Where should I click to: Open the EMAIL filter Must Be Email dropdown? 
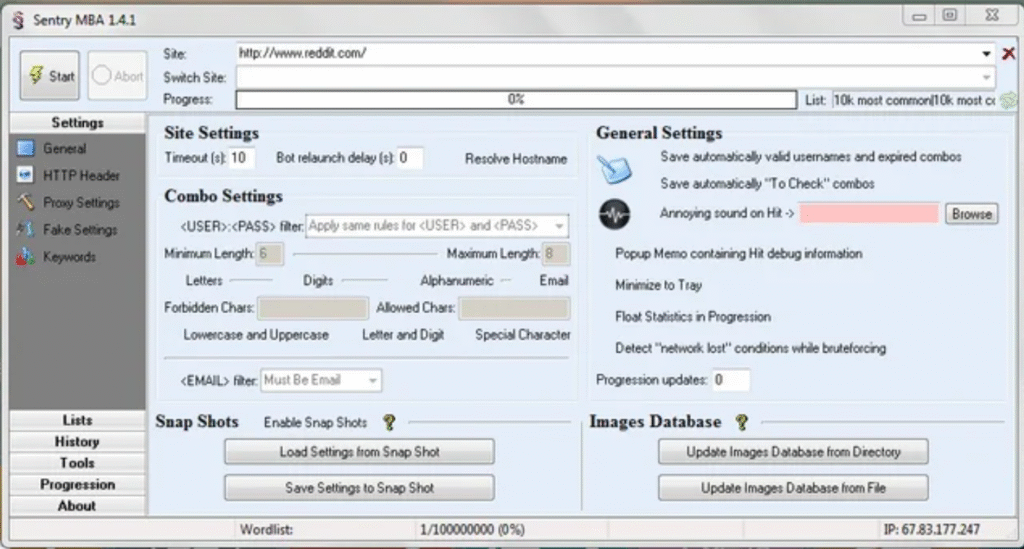click(321, 380)
